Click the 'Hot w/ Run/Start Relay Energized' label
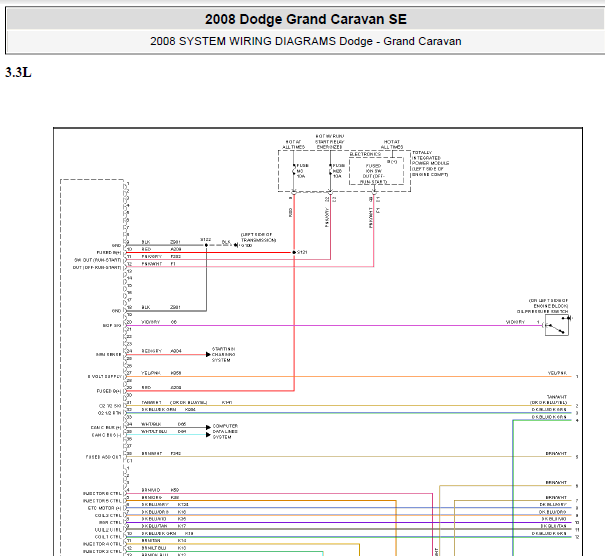Viewport: 605px width, 556px height. coord(330,142)
